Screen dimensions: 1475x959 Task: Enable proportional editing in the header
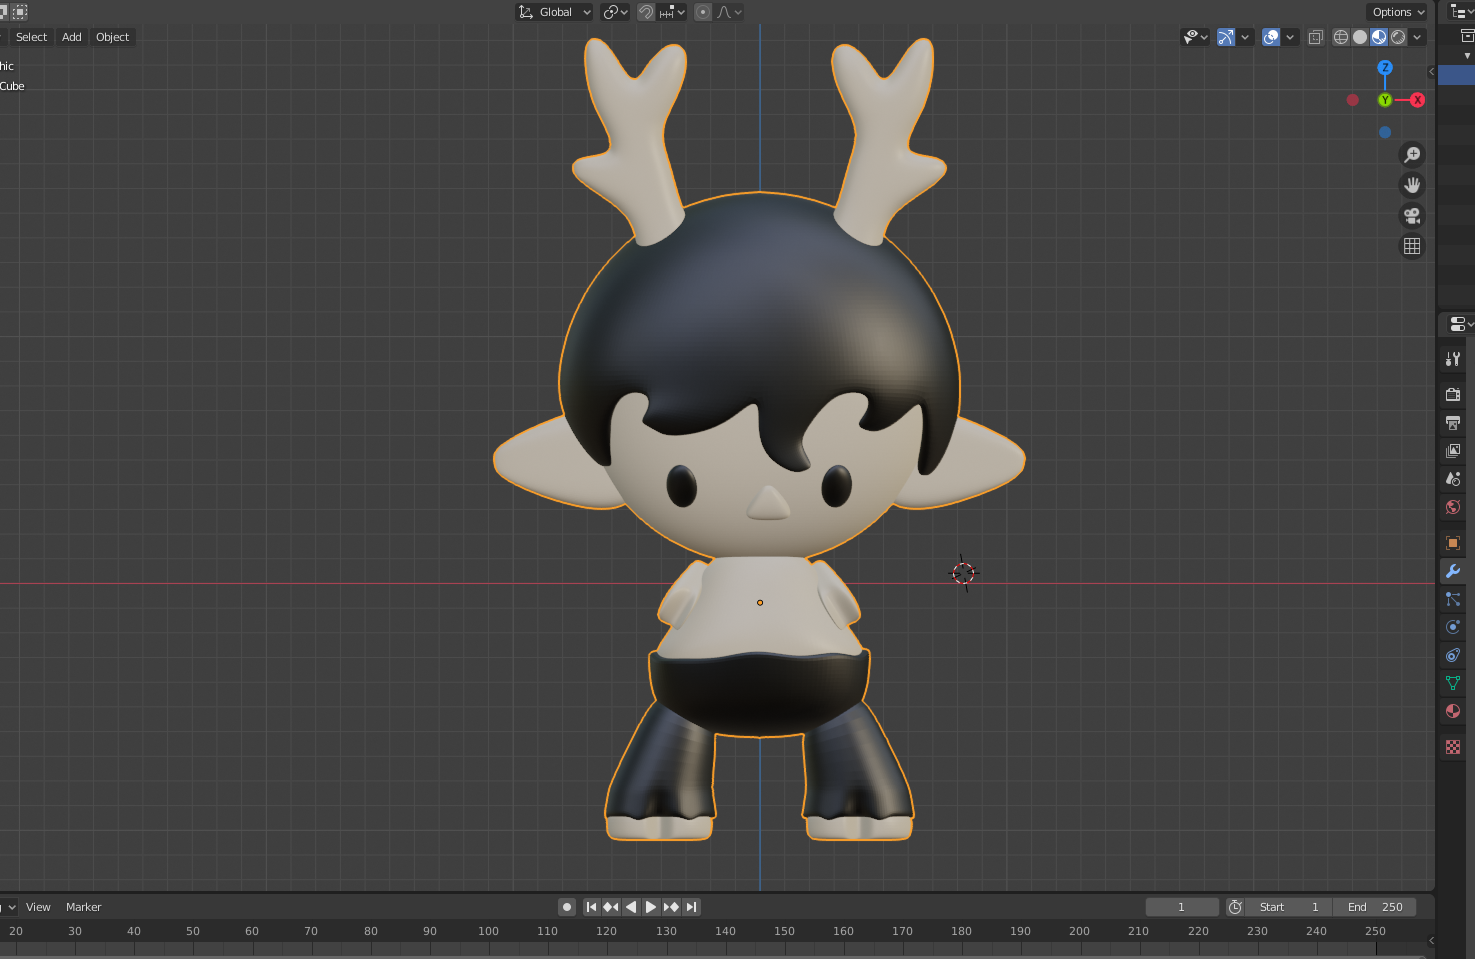tap(703, 11)
